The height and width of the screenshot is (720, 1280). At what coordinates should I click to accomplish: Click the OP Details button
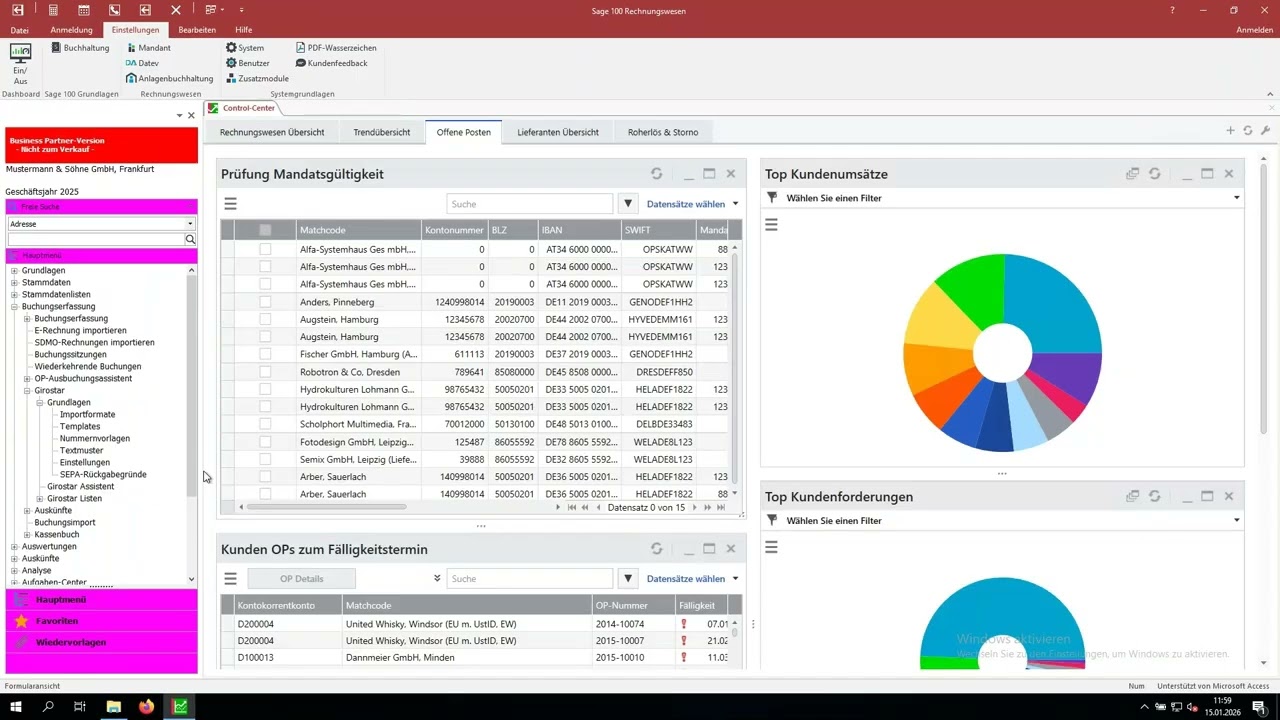point(301,579)
